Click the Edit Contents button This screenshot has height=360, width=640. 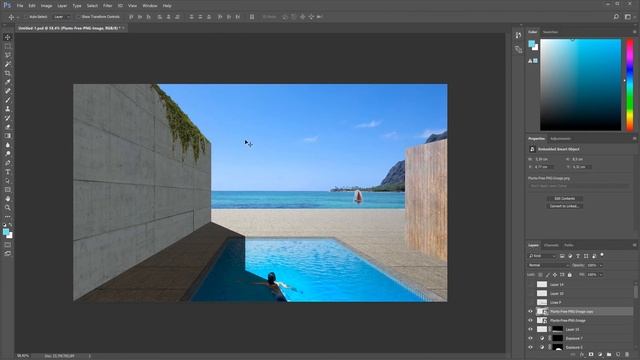click(x=564, y=198)
